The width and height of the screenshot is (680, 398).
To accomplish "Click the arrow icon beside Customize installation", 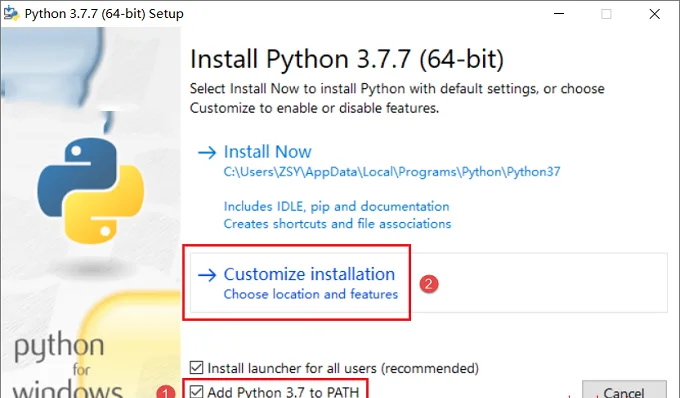I will (x=207, y=275).
